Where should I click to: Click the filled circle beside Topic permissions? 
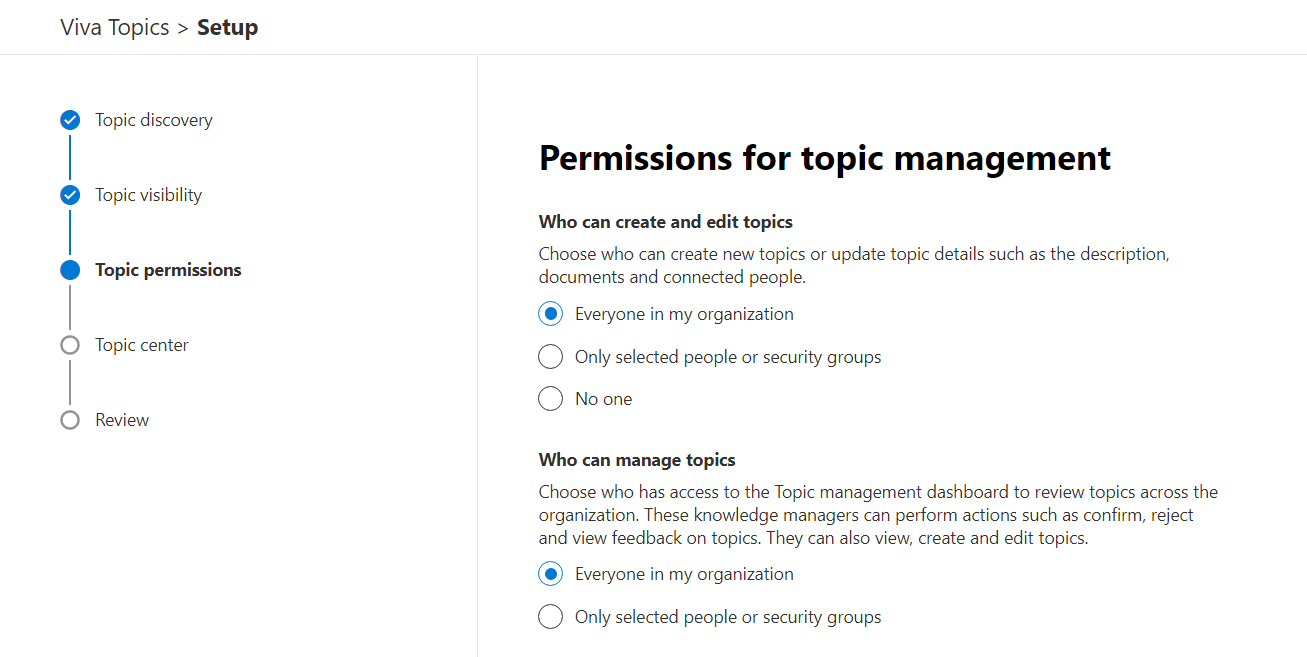70,270
